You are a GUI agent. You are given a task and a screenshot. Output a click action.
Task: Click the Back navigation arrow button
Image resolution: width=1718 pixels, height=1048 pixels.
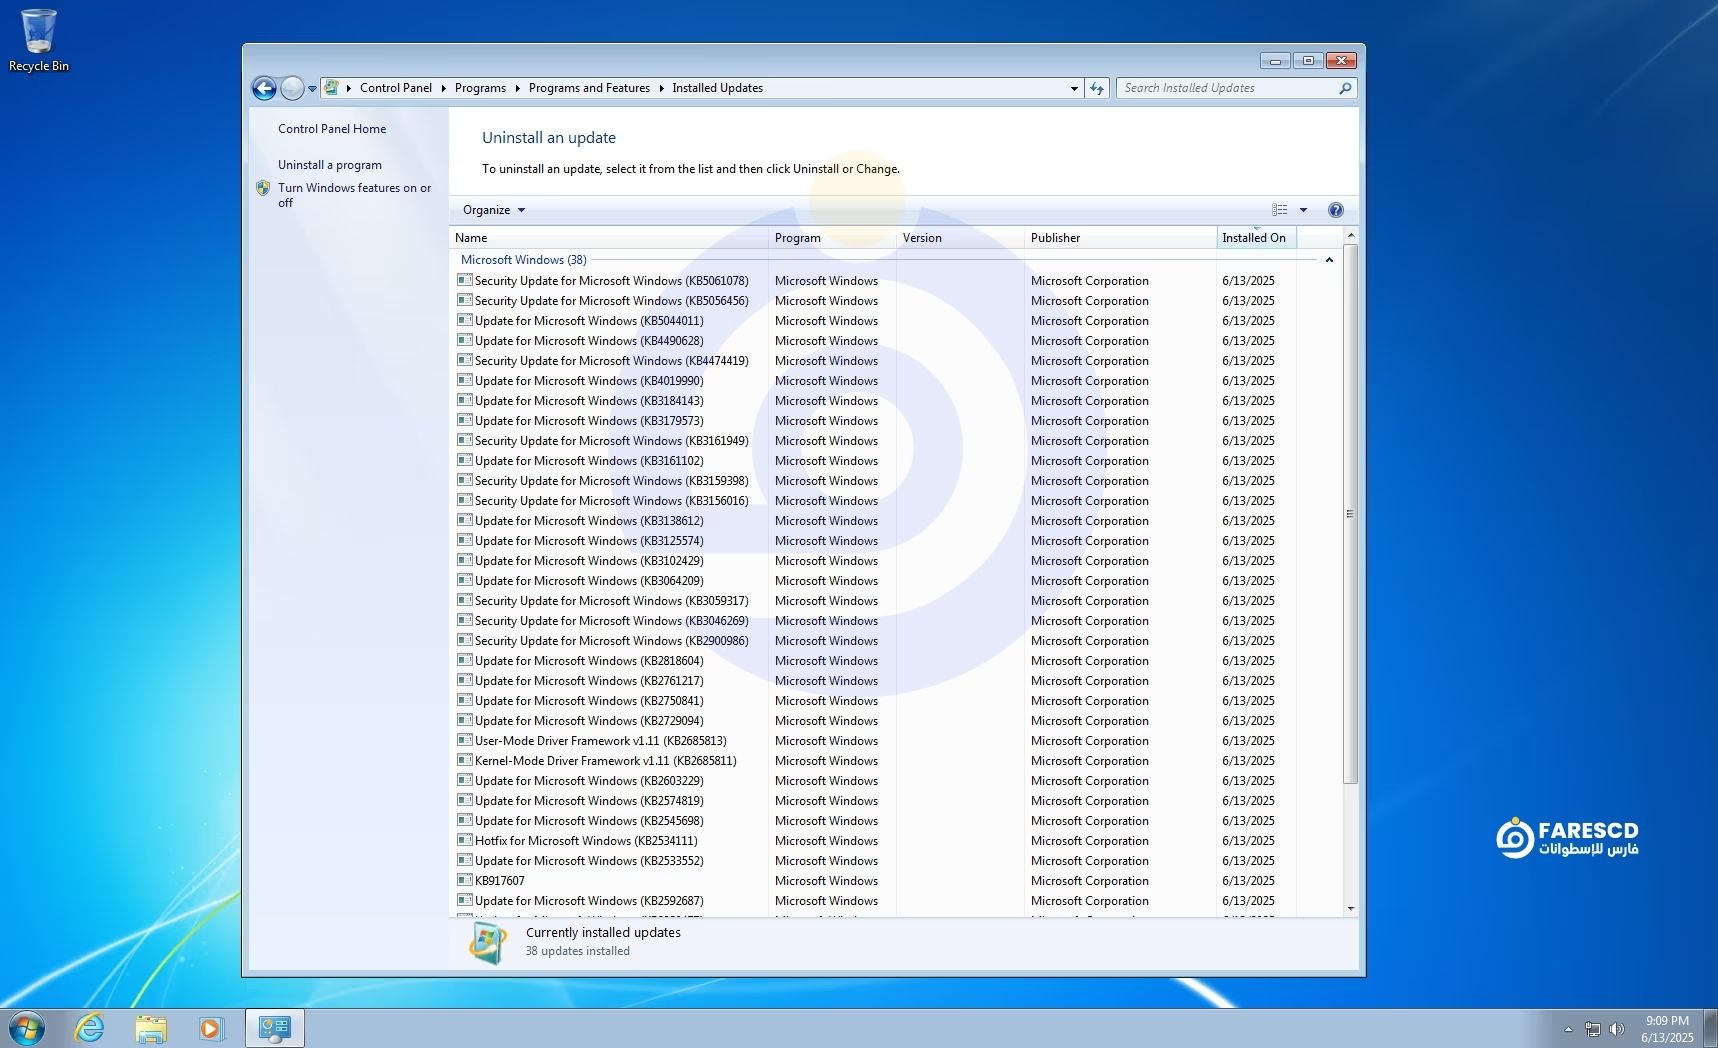point(264,89)
